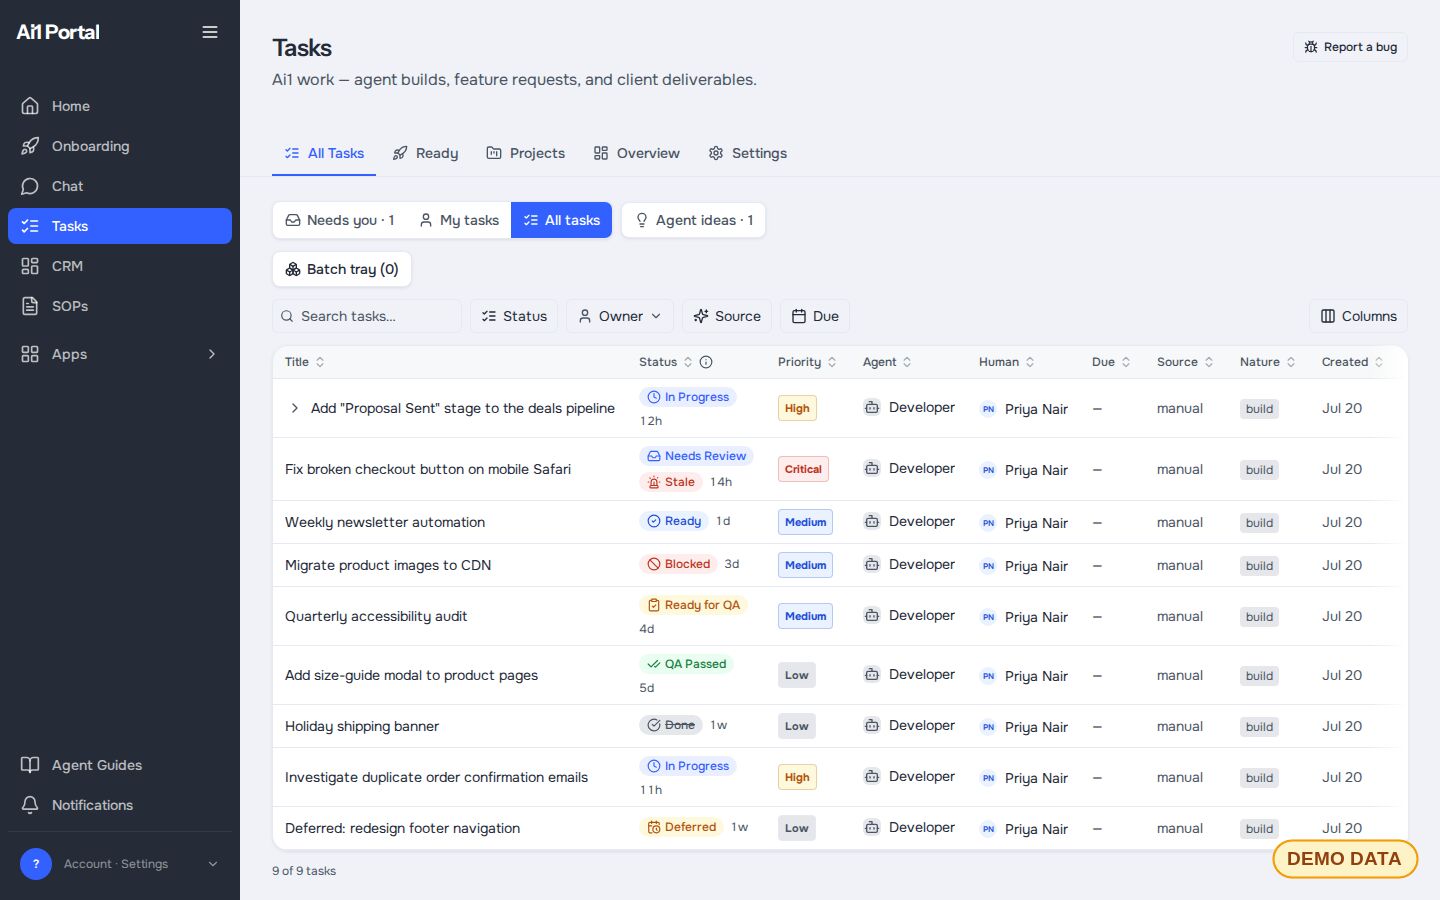The width and height of the screenshot is (1440, 900).
Task: Open Notifications in the sidebar
Action: point(120,805)
